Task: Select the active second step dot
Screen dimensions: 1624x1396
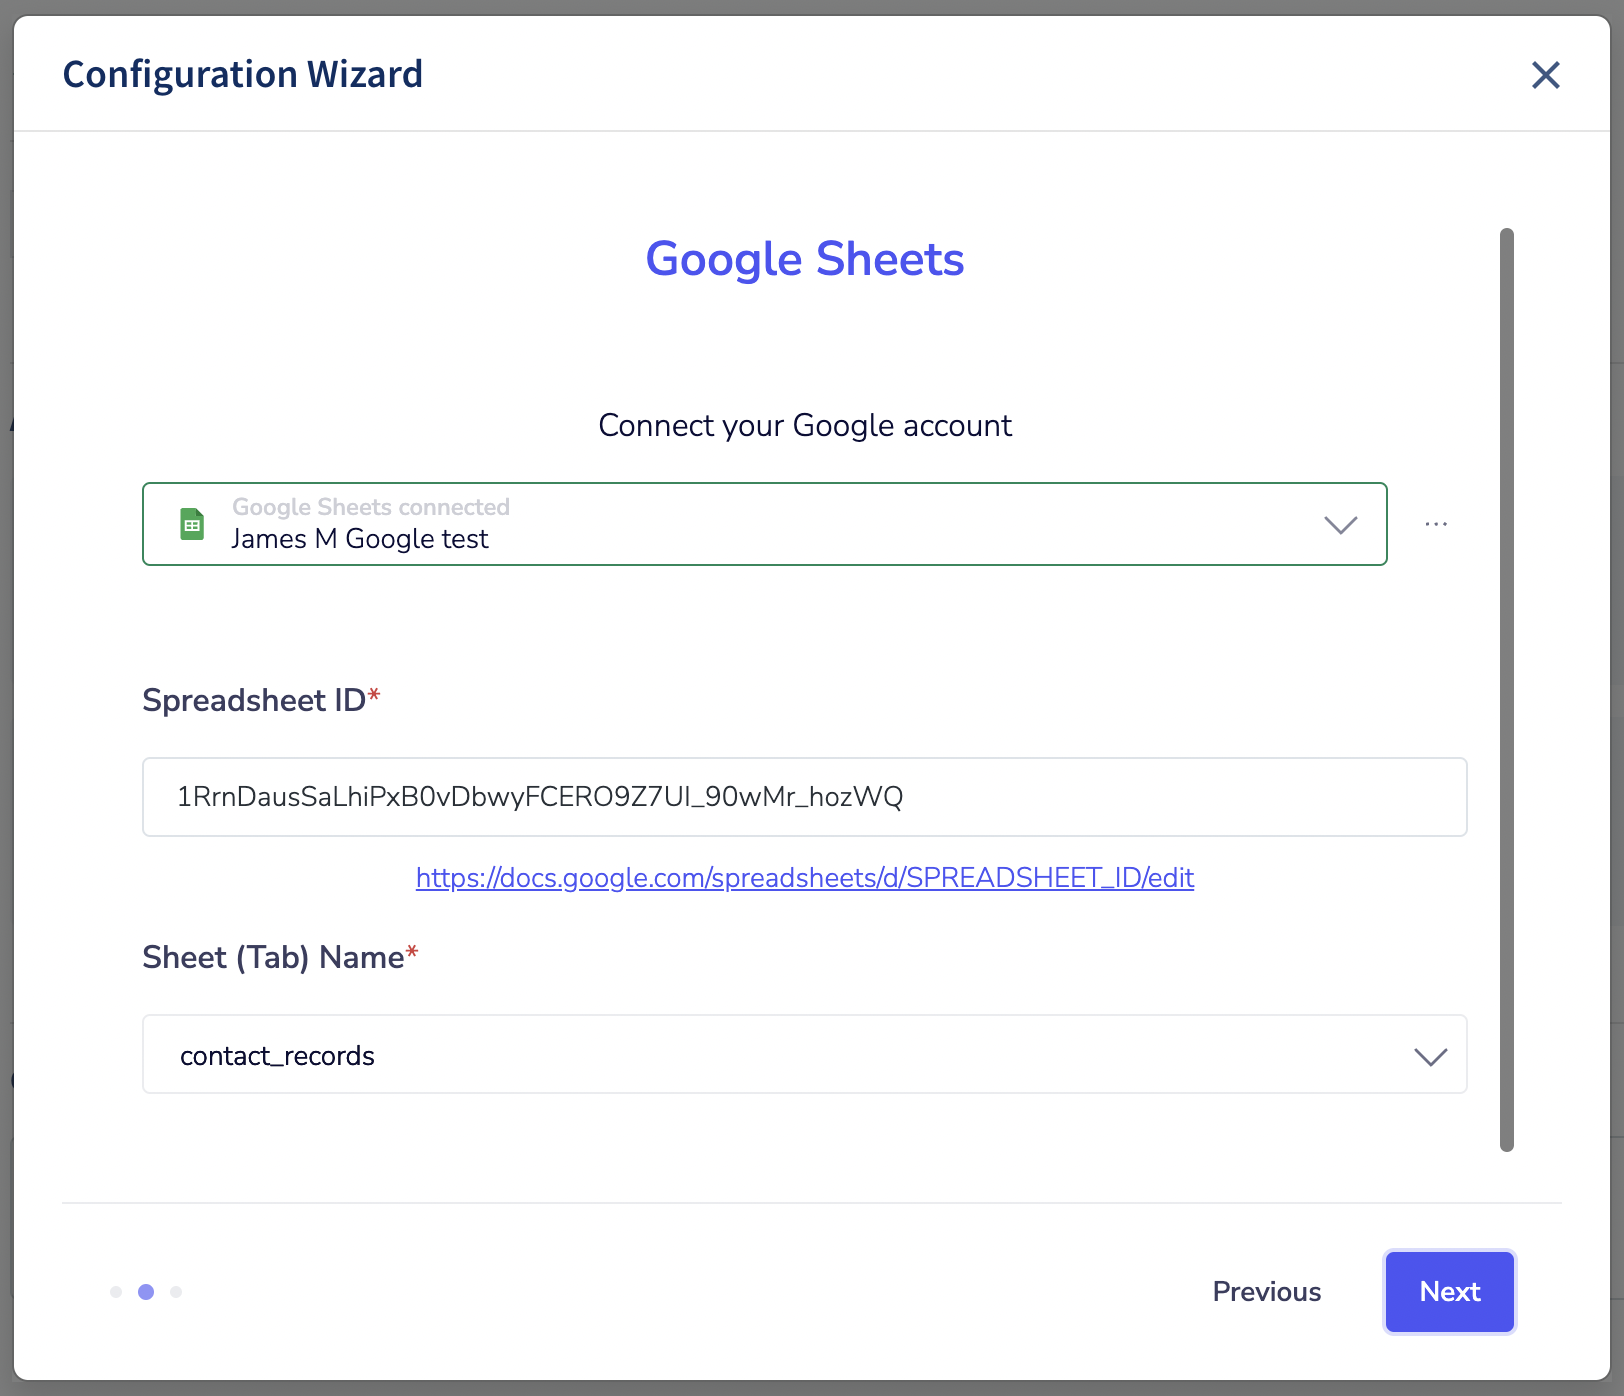Action: click(146, 1292)
